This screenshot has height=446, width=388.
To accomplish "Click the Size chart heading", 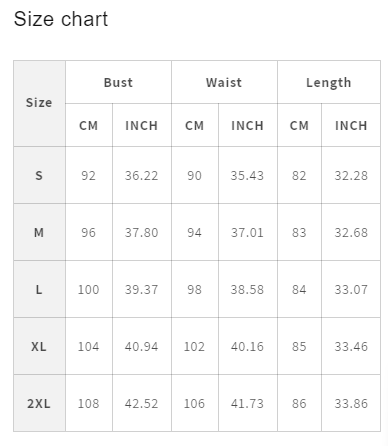I will pos(61,19).
